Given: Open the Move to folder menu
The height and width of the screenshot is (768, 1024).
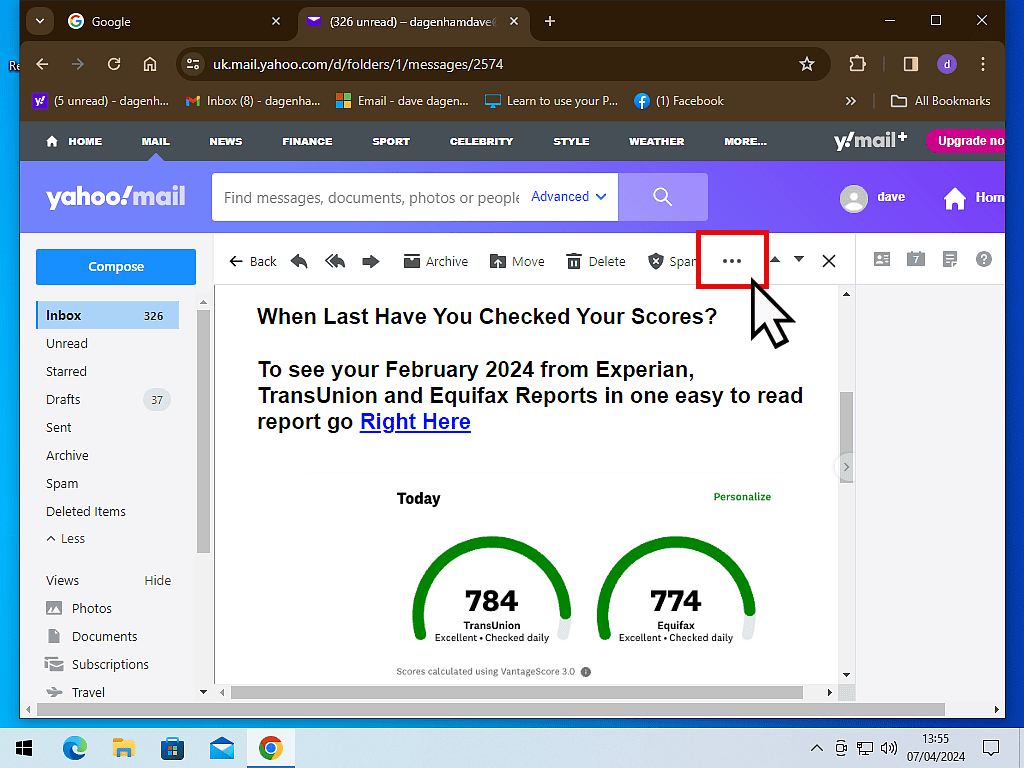Looking at the screenshot, I should [517, 261].
